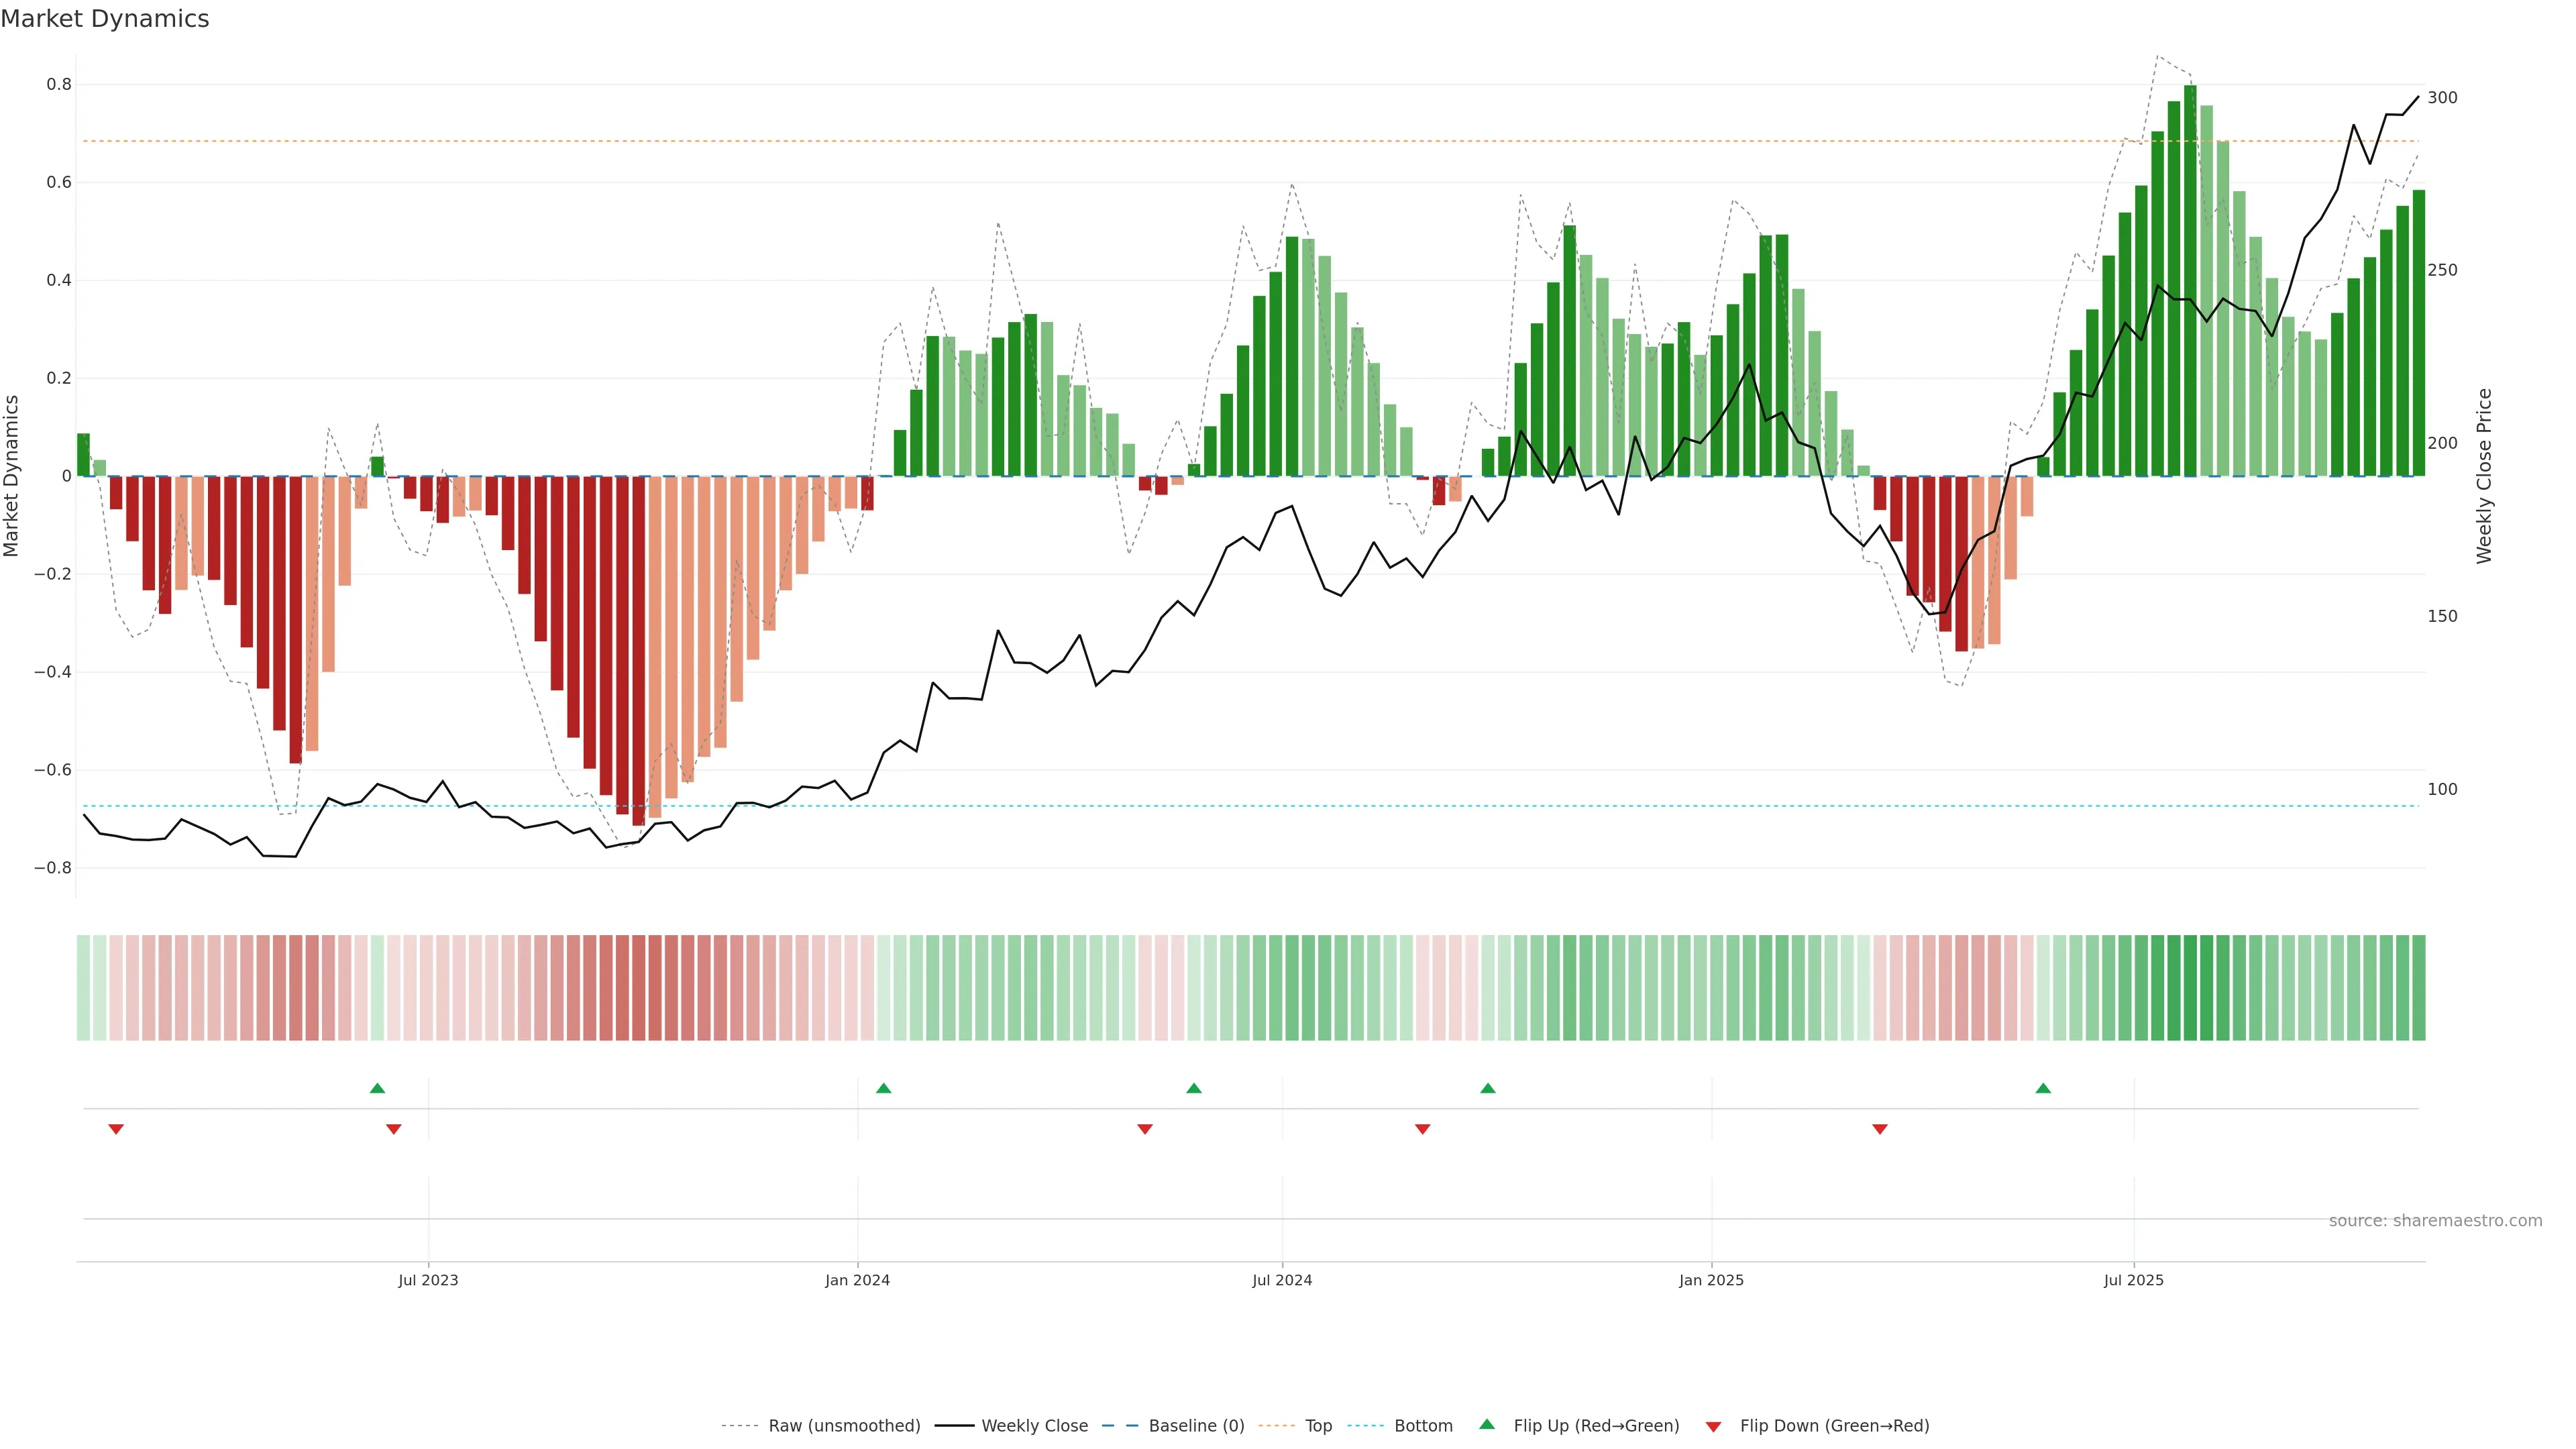2576x1449 pixels.
Task: Click the 300 label on right price axis
Action: 2442,98
